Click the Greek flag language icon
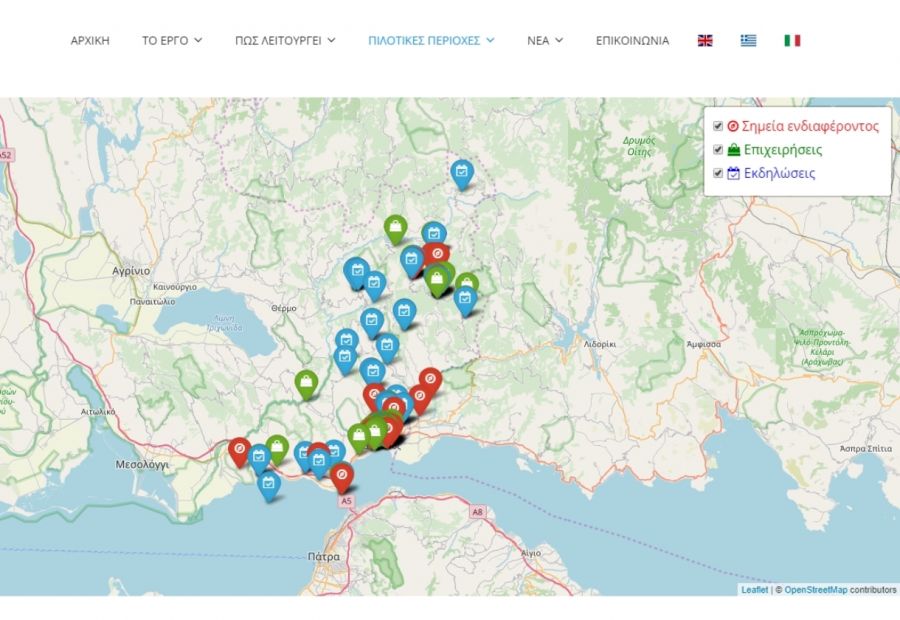 tap(749, 41)
